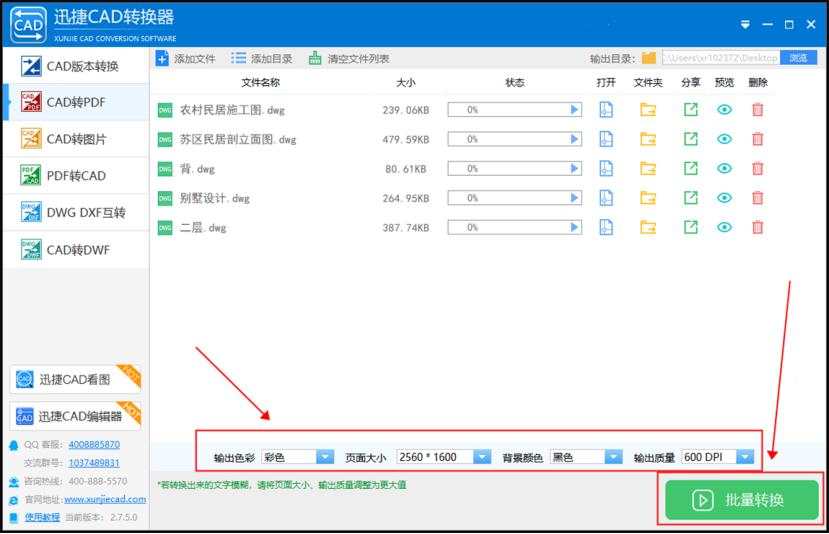Screen dimensions: 829x534
Task: Open file icon for 农村民居施工图.dwg
Action: coord(606,110)
